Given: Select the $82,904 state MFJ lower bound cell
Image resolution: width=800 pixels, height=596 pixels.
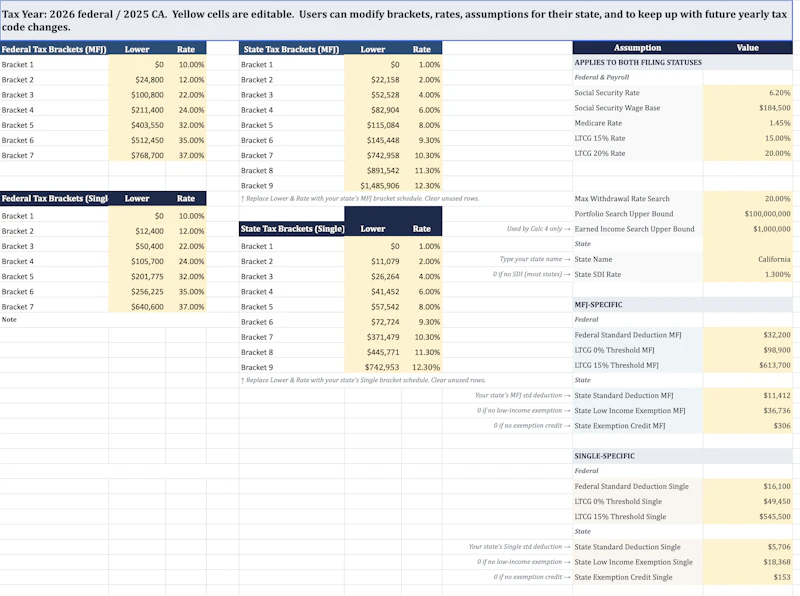Looking at the screenshot, I should [x=372, y=110].
